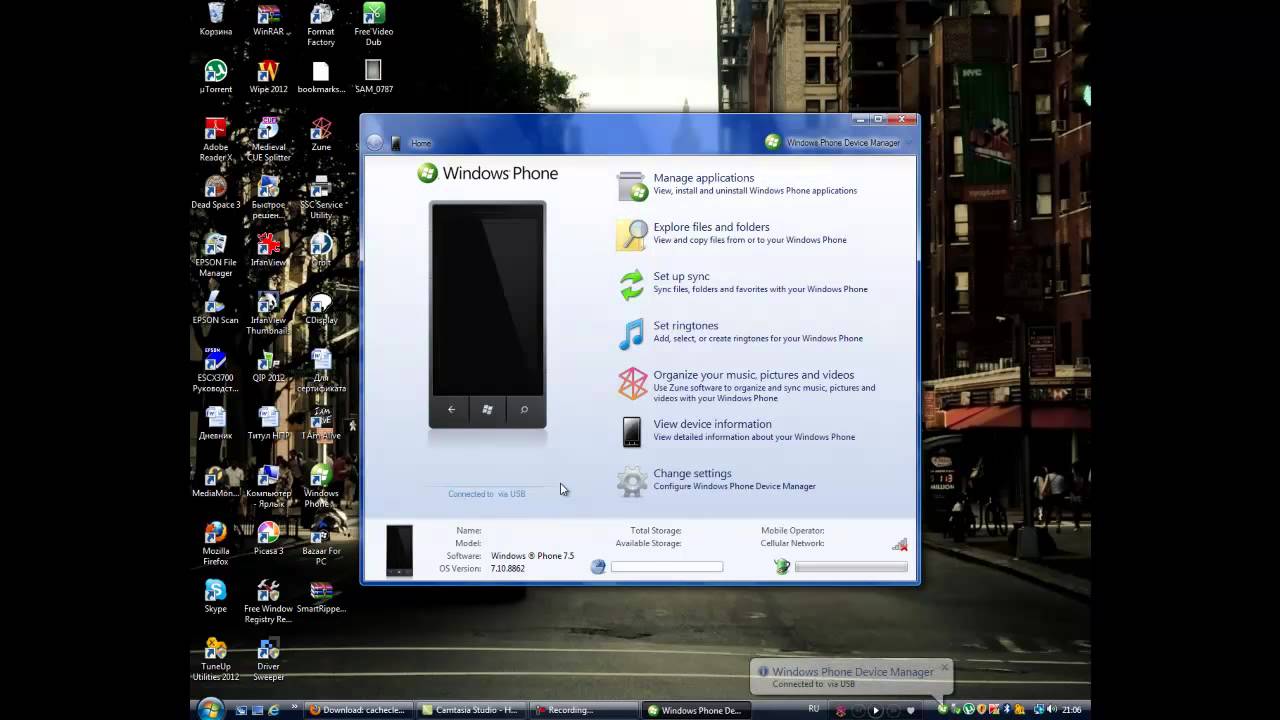Open the Set up sync link
The width and height of the screenshot is (1280, 720).
(681, 276)
